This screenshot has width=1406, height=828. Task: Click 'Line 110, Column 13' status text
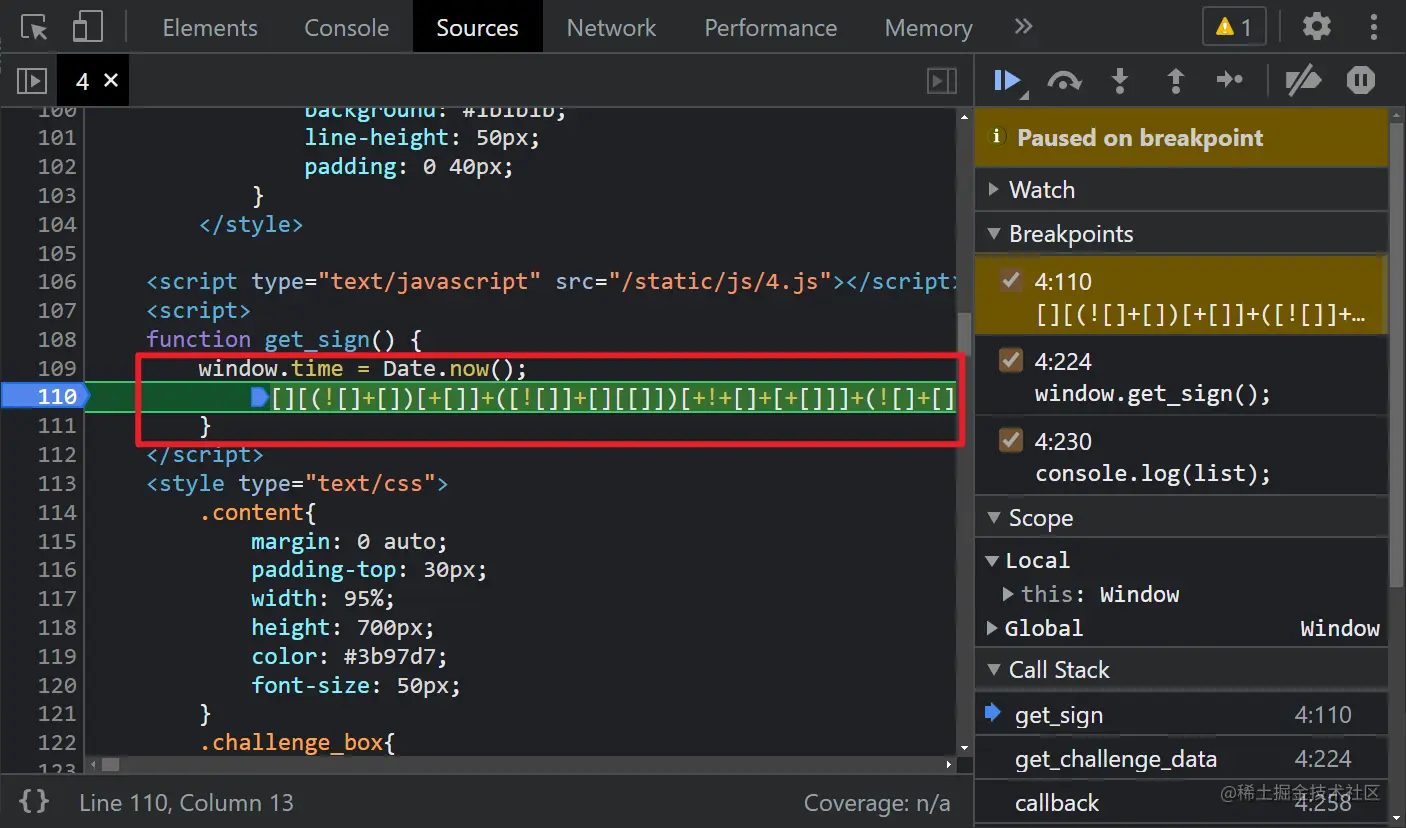(x=186, y=803)
